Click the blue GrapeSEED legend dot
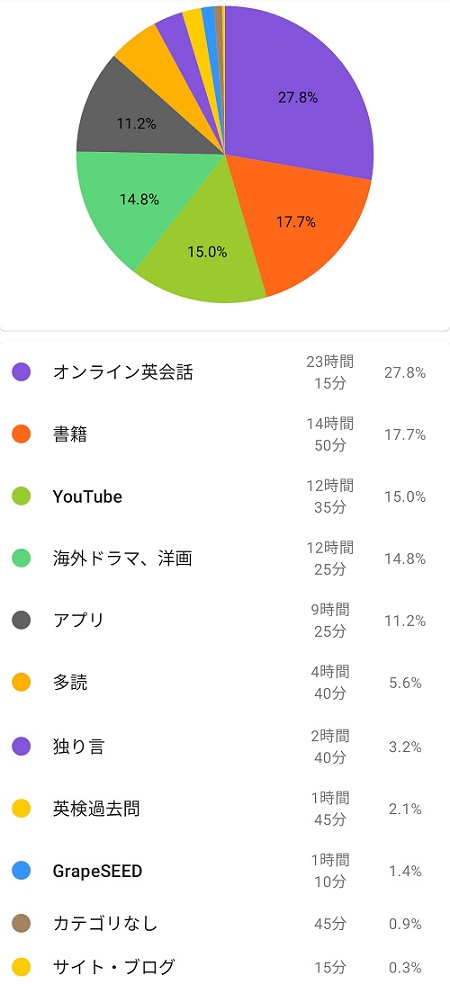This screenshot has height=984, width=450. pyautogui.click(x=21, y=871)
